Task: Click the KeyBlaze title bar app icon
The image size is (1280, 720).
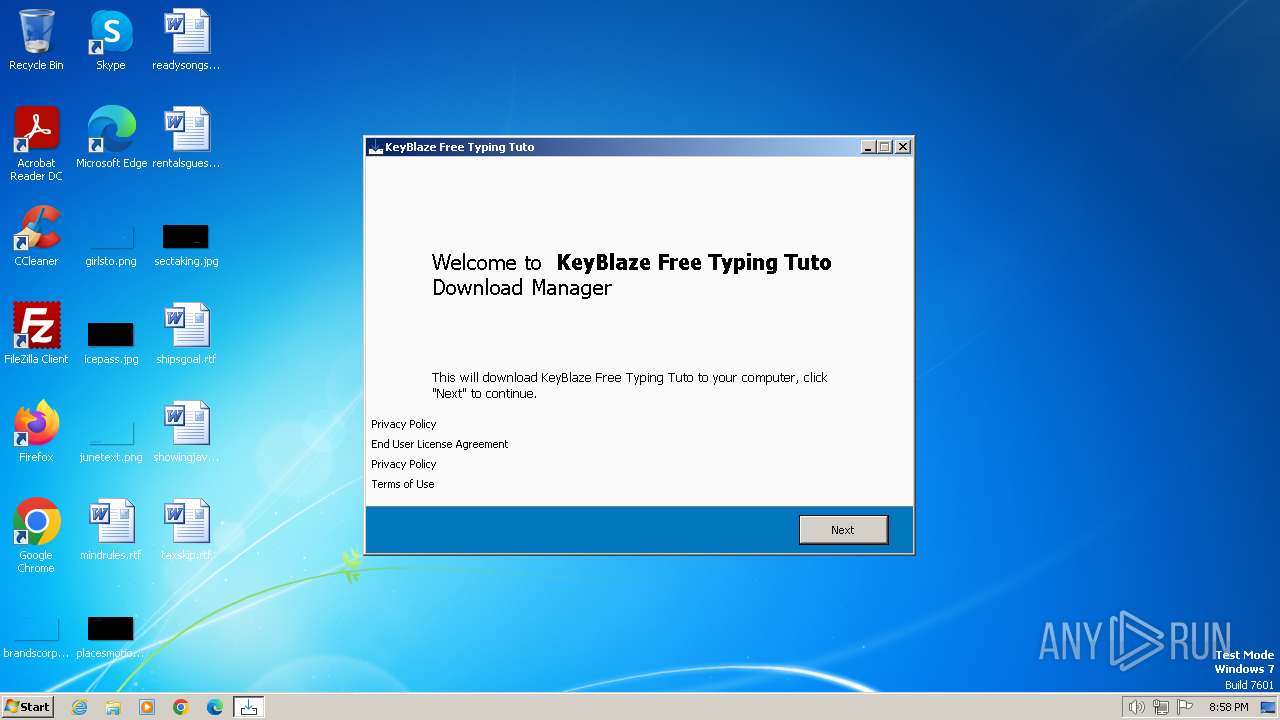Action: pyautogui.click(x=376, y=147)
